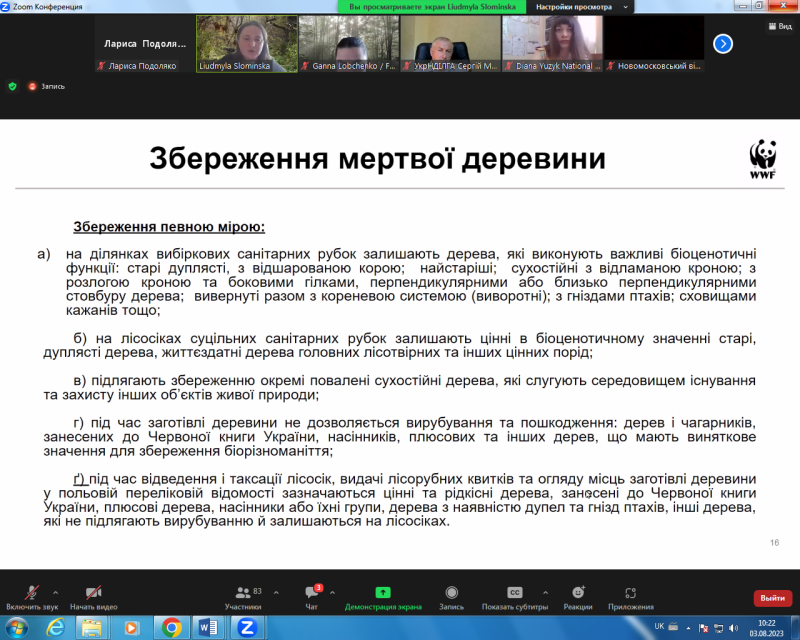The image size is (800, 640).
Task: Click the red Выйти leave button
Action: [x=771, y=598]
